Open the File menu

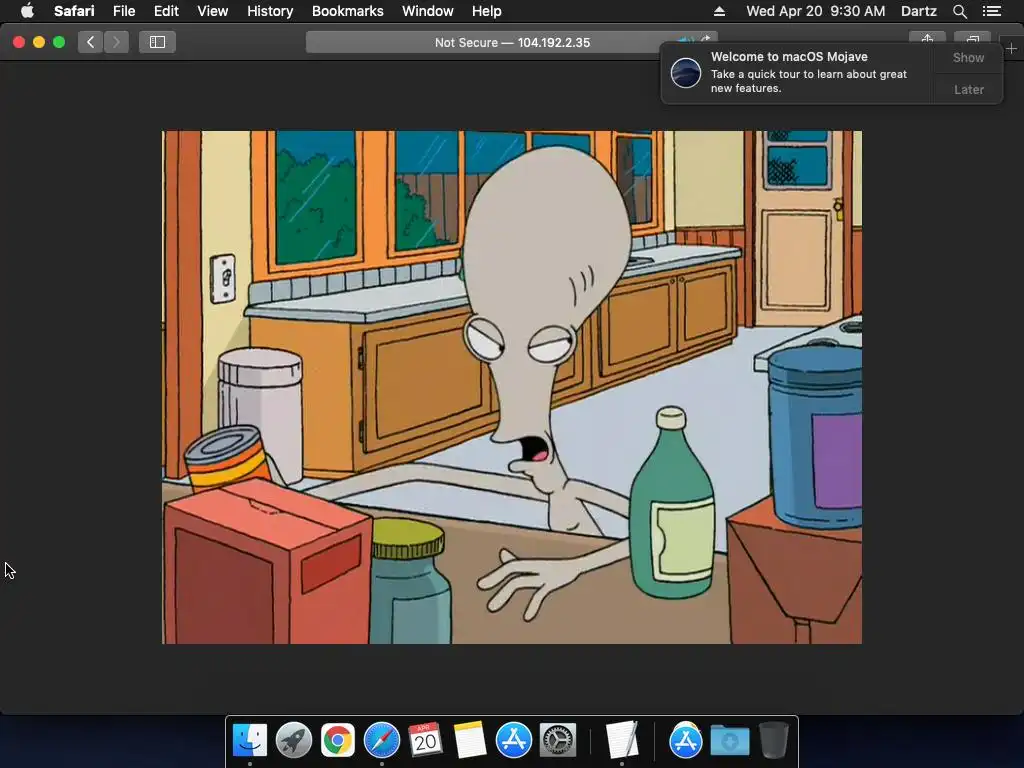(x=123, y=11)
